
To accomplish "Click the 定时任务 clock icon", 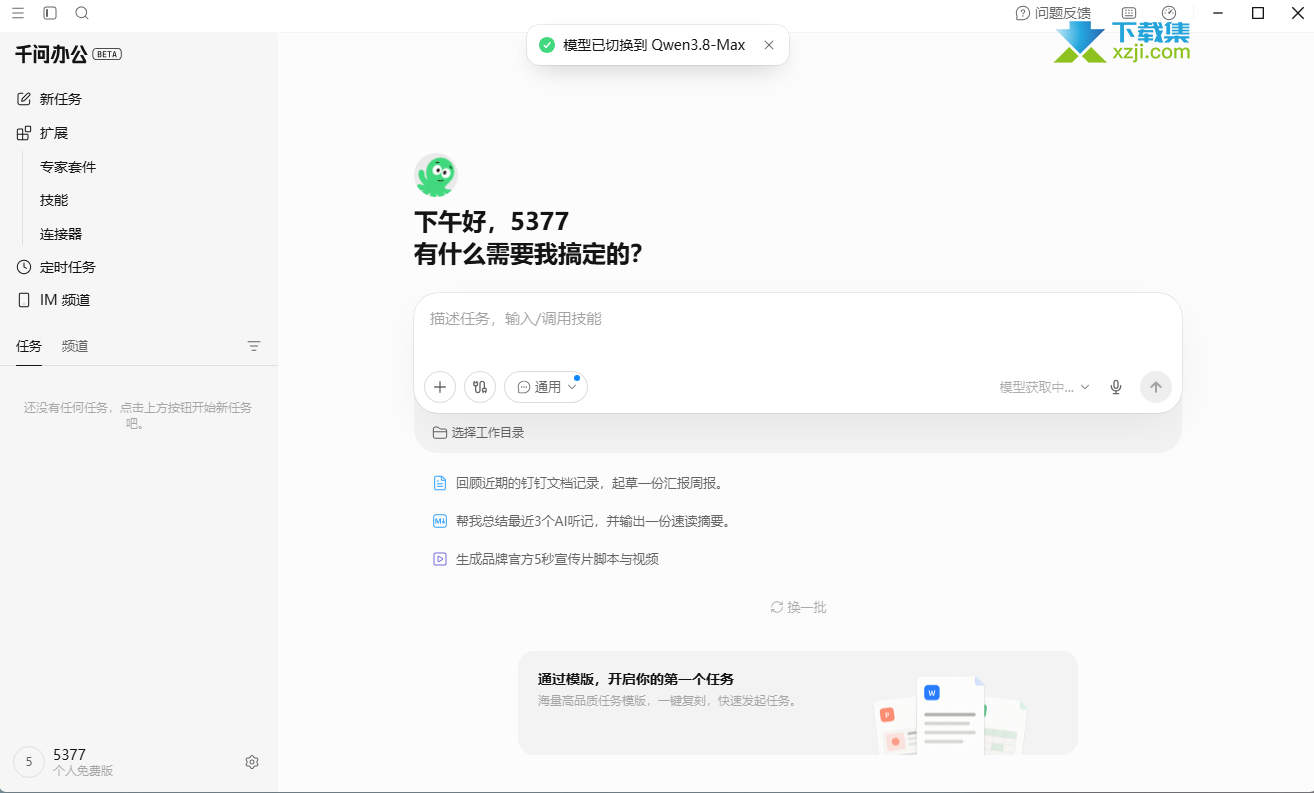I will pos(24,267).
